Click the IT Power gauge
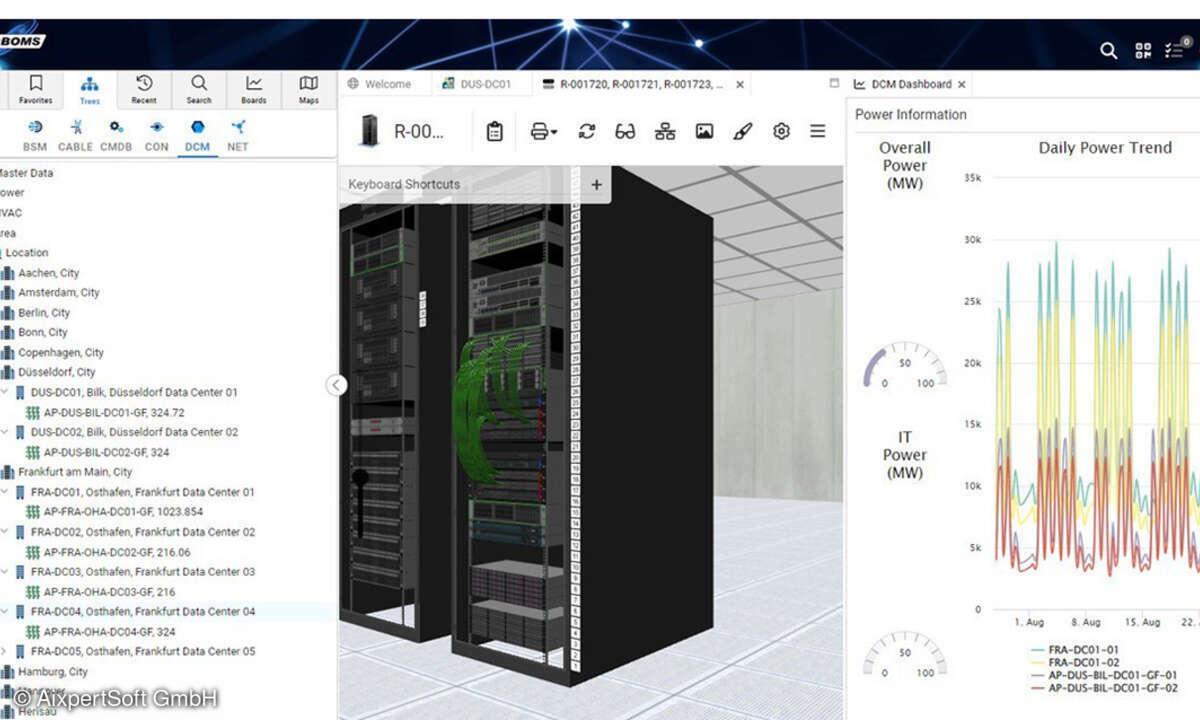Image resolution: width=1200 pixels, height=720 pixels. tap(905, 654)
